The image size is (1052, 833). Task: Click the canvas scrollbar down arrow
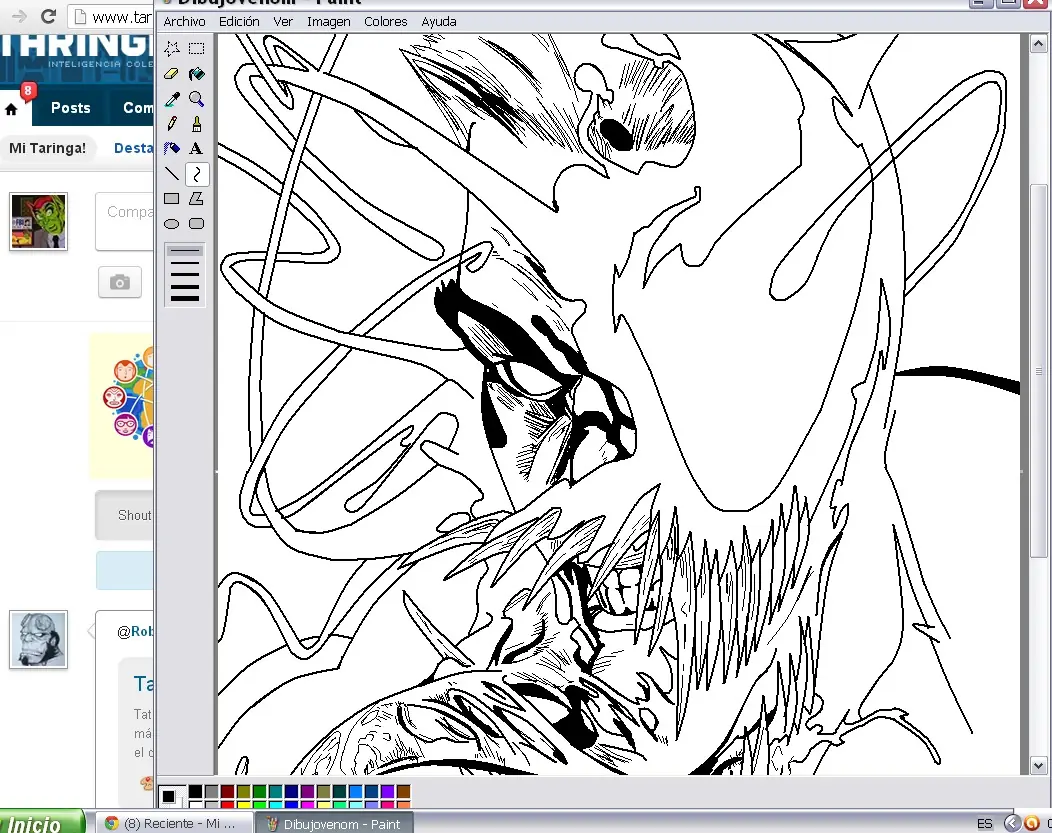coord(1038,765)
